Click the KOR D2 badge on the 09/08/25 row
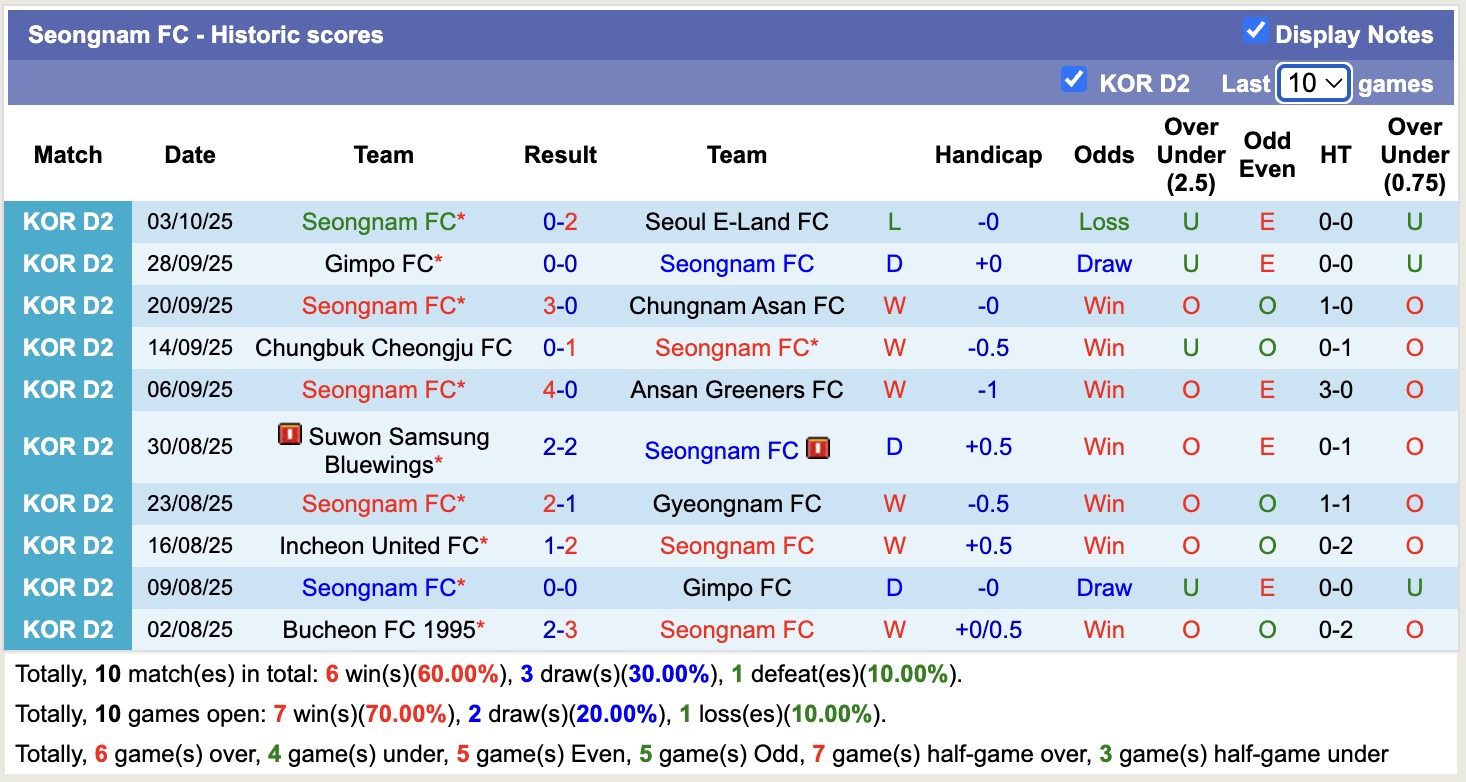 [x=67, y=587]
